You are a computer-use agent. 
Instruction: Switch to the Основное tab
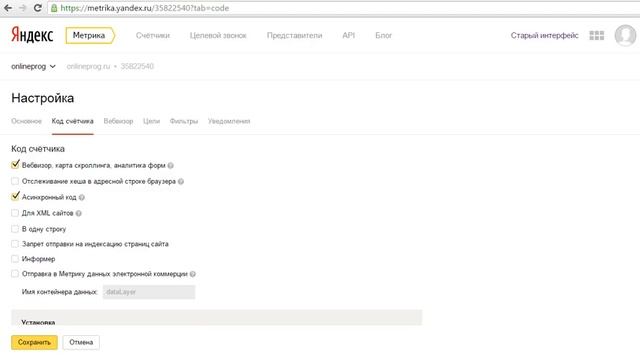(x=27, y=121)
